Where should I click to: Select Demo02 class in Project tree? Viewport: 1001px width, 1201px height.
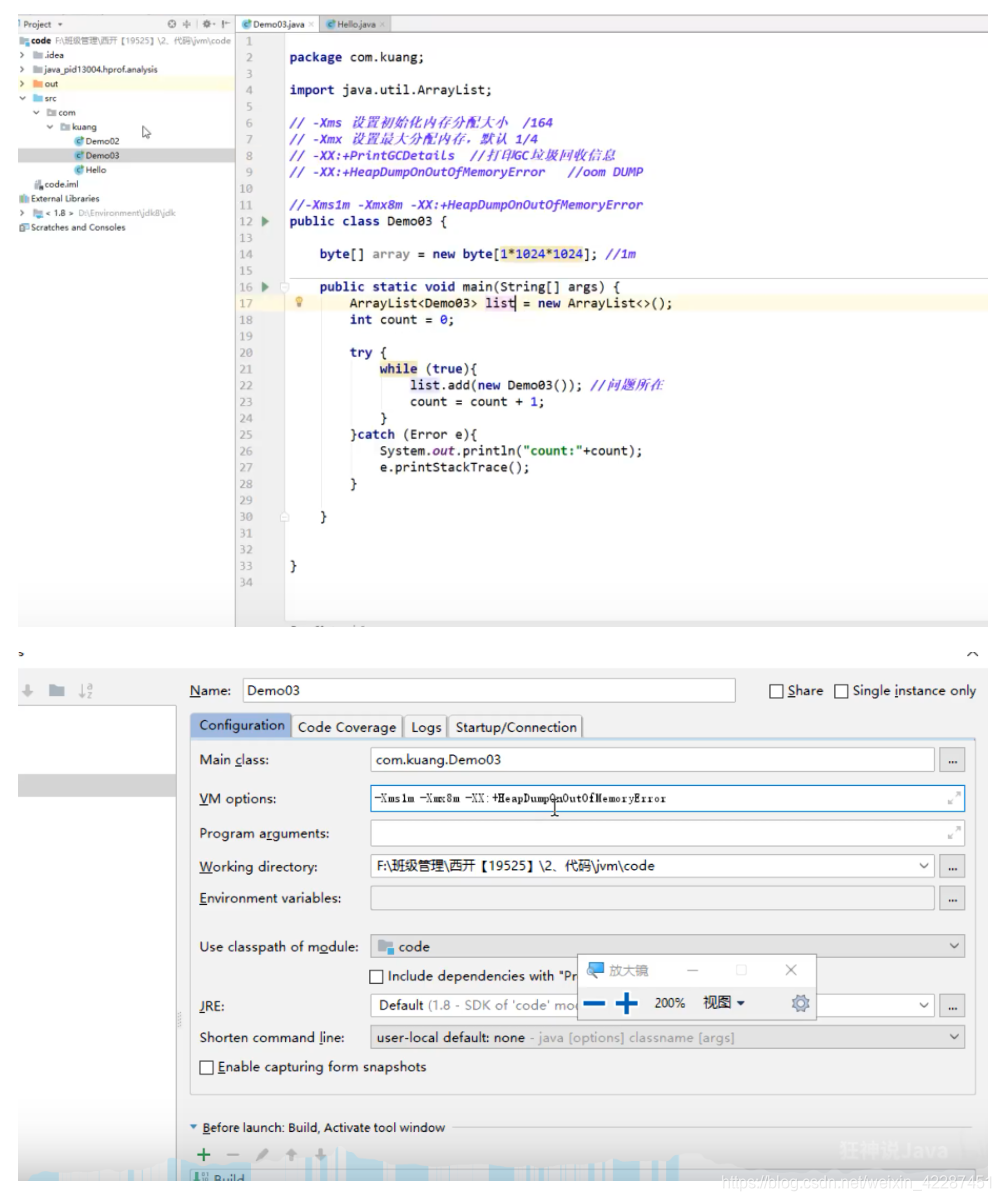click(x=96, y=141)
